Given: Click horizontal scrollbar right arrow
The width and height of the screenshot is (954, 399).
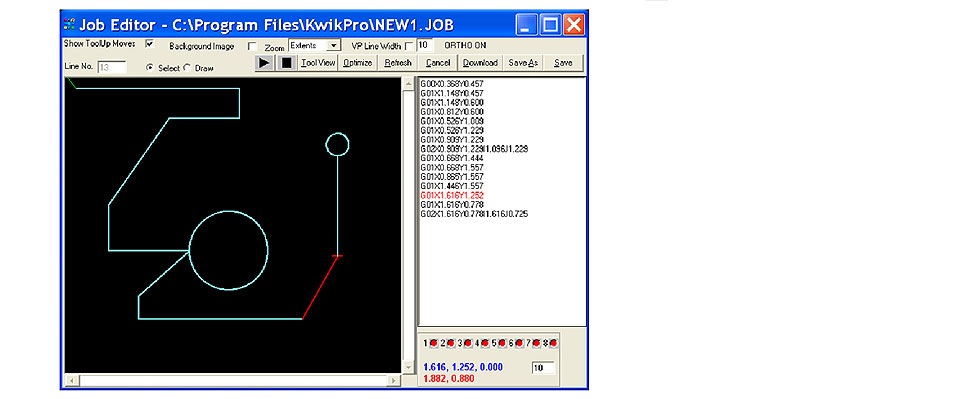Looking at the screenshot, I should [x=394, y=380].
